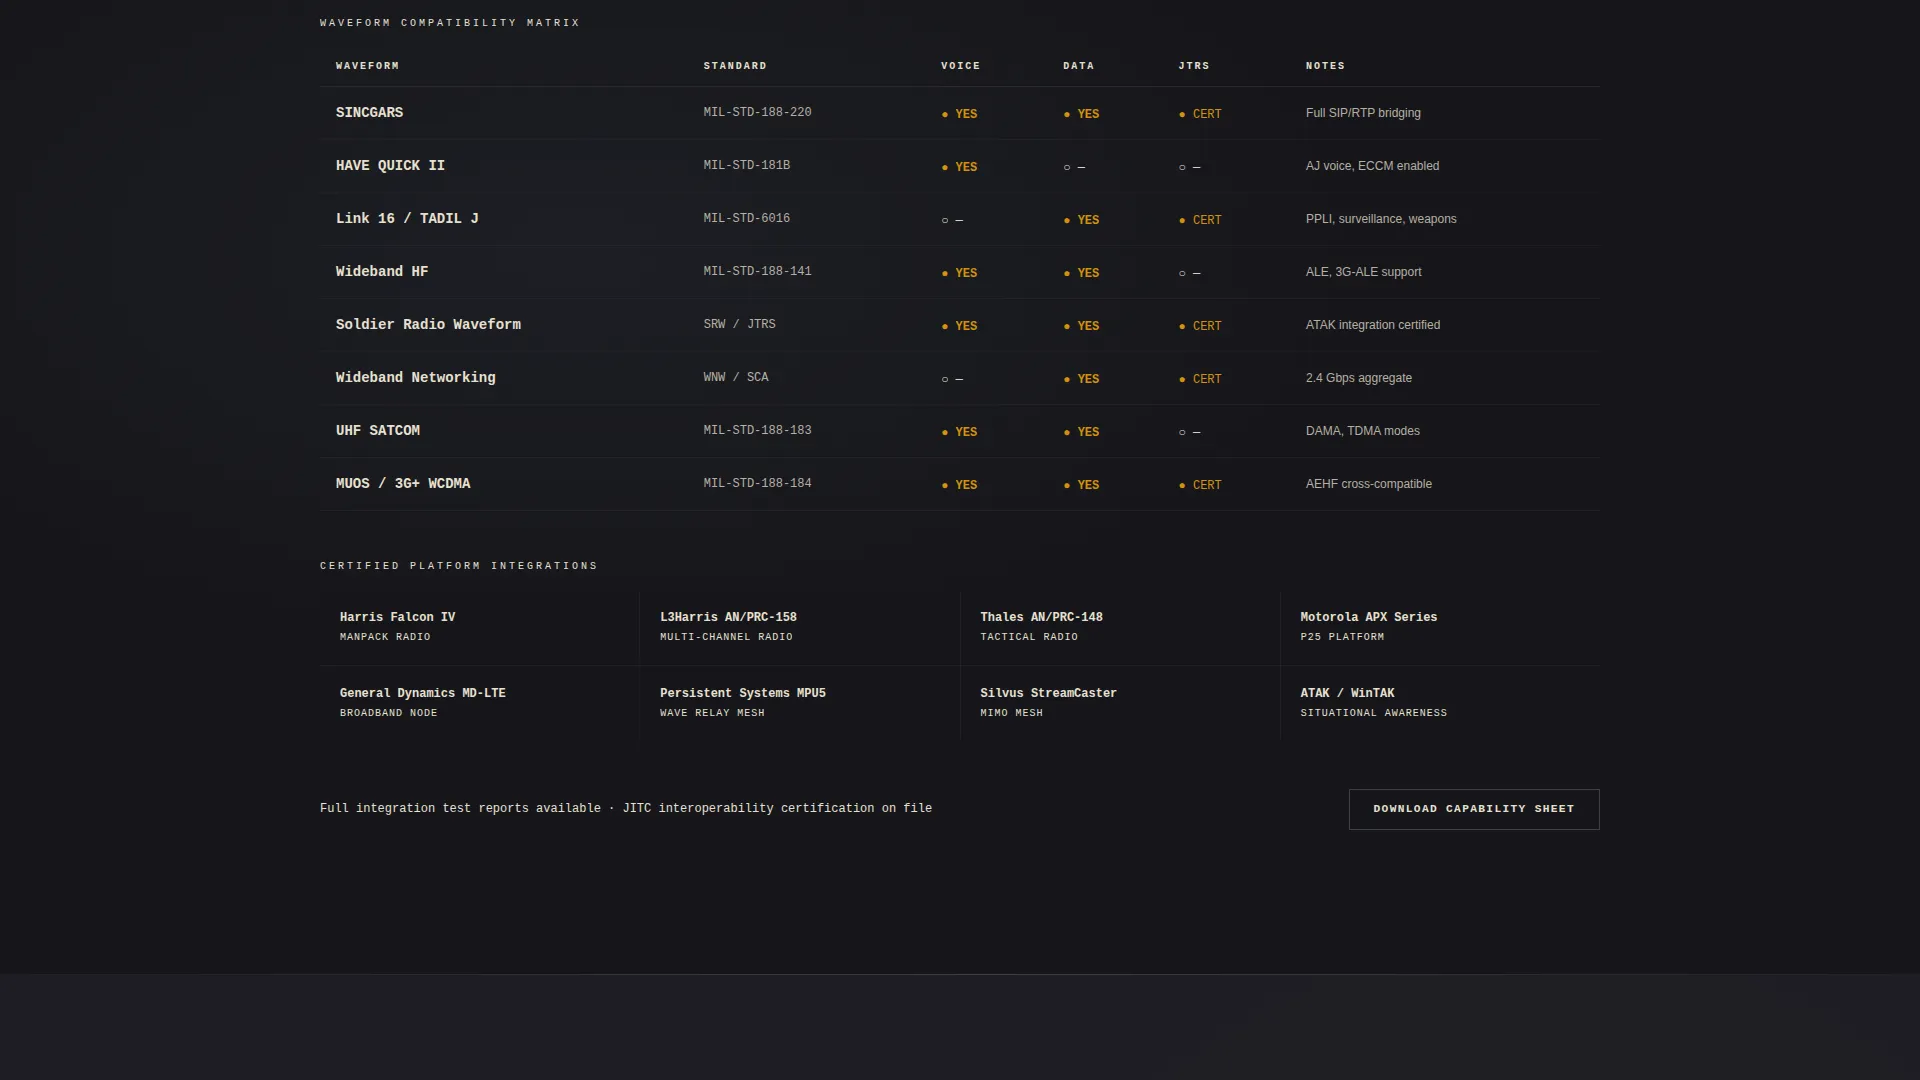The height and width of the screenshot is (1080, 1920).
Task: Click the PPLI, surveillance, weapons note
Action: 1381,219
